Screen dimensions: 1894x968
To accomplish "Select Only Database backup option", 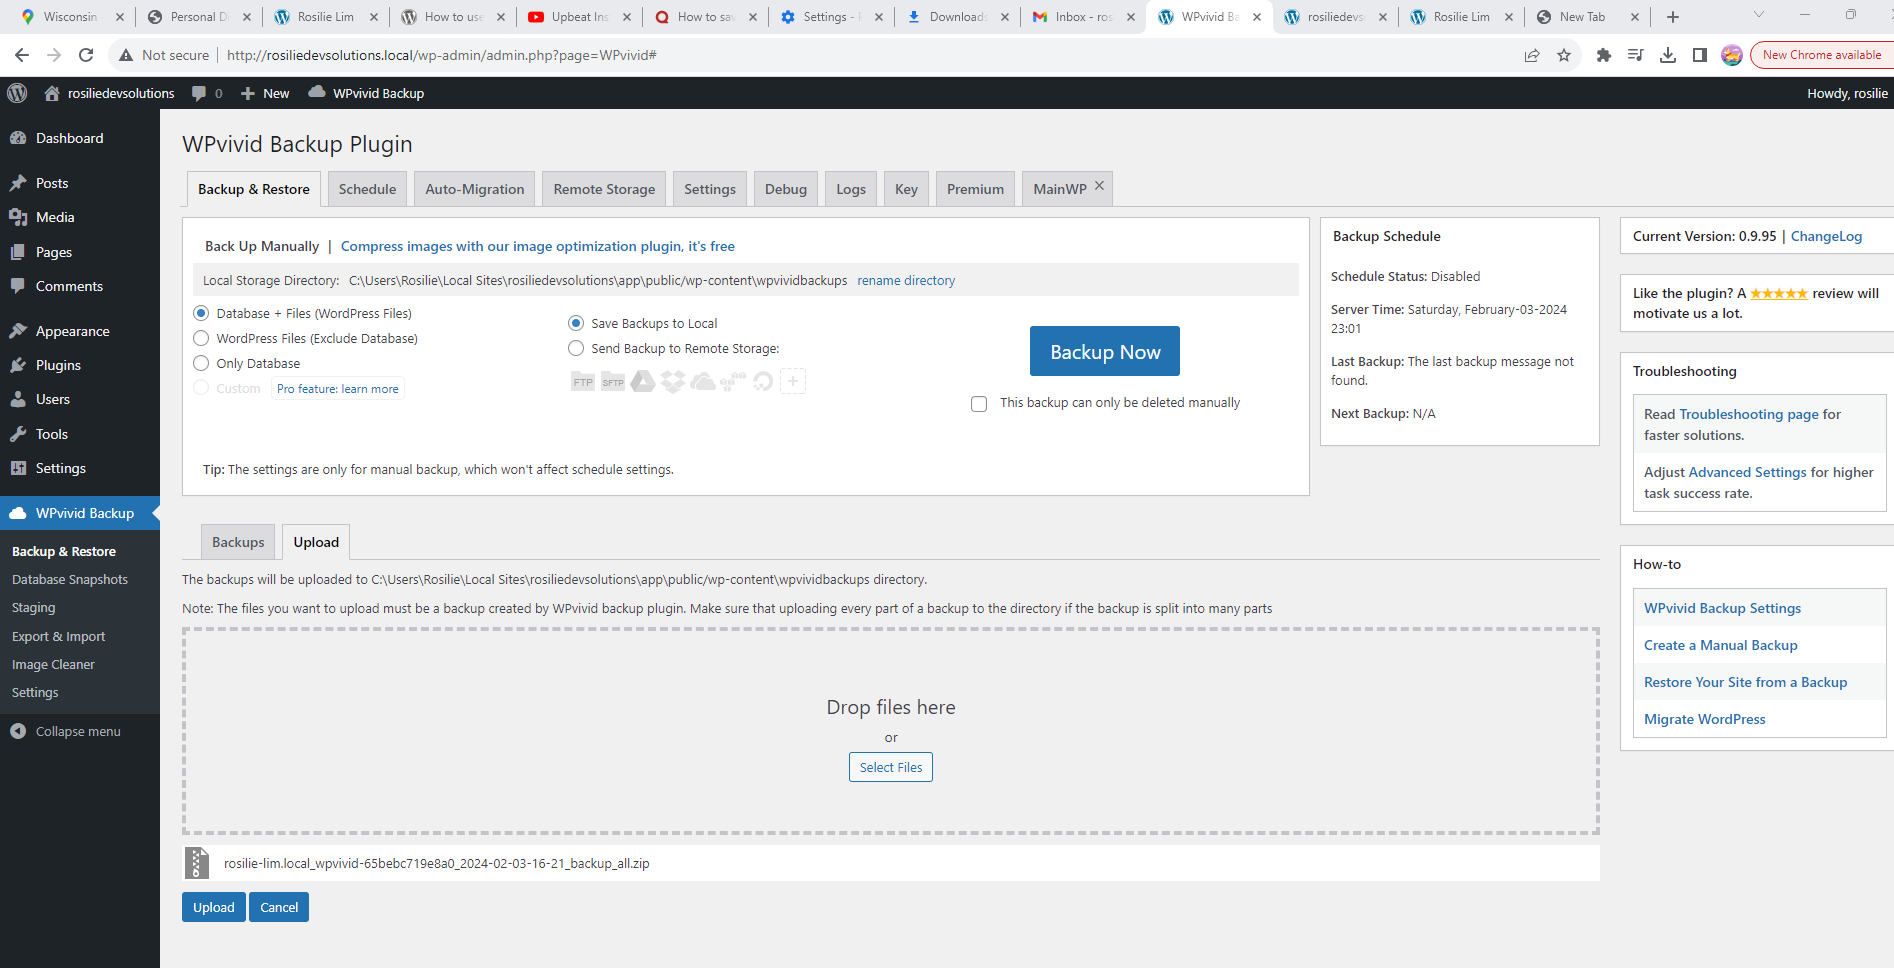I will click(x=201, y=363).
